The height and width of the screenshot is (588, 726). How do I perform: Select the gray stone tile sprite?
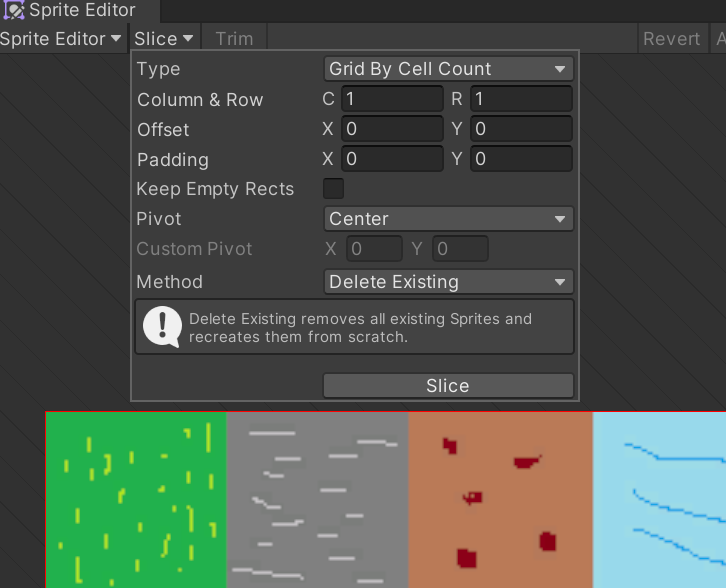318,500
